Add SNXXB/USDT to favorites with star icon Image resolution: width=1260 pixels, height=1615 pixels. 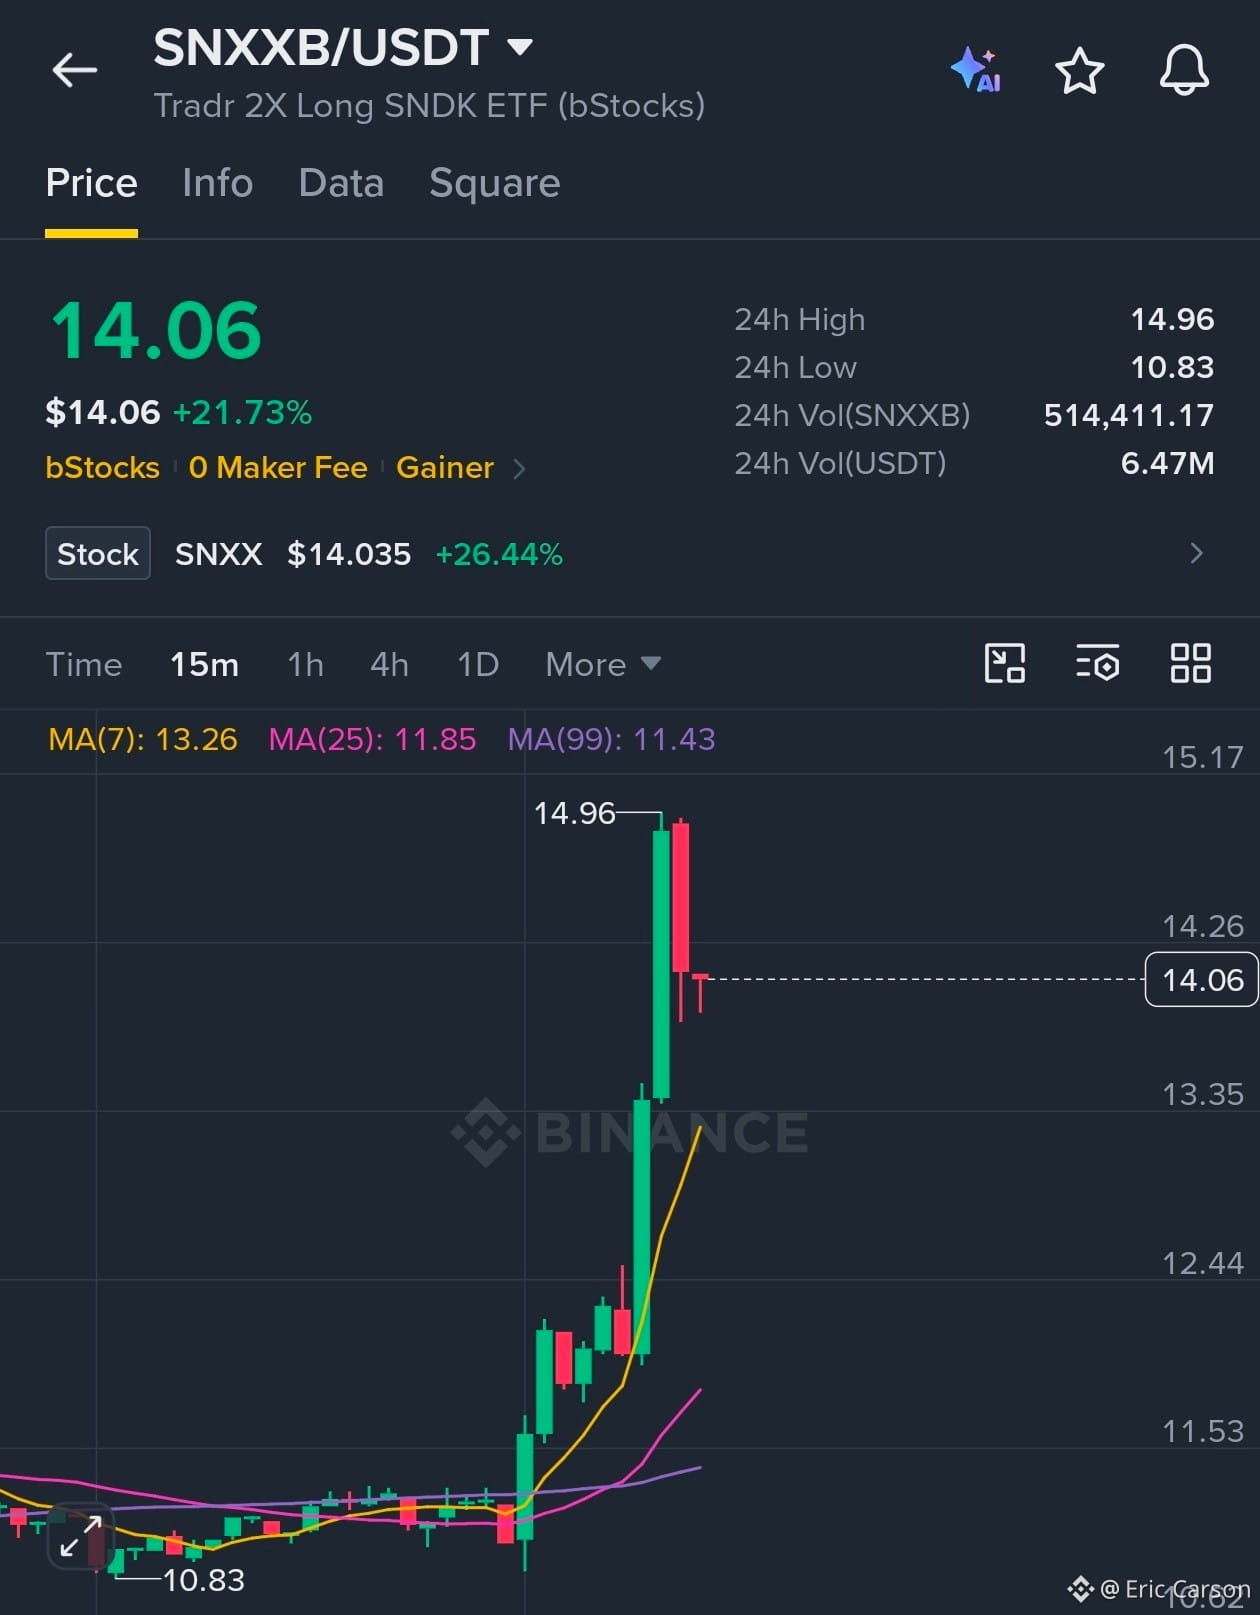[1080, 71]
